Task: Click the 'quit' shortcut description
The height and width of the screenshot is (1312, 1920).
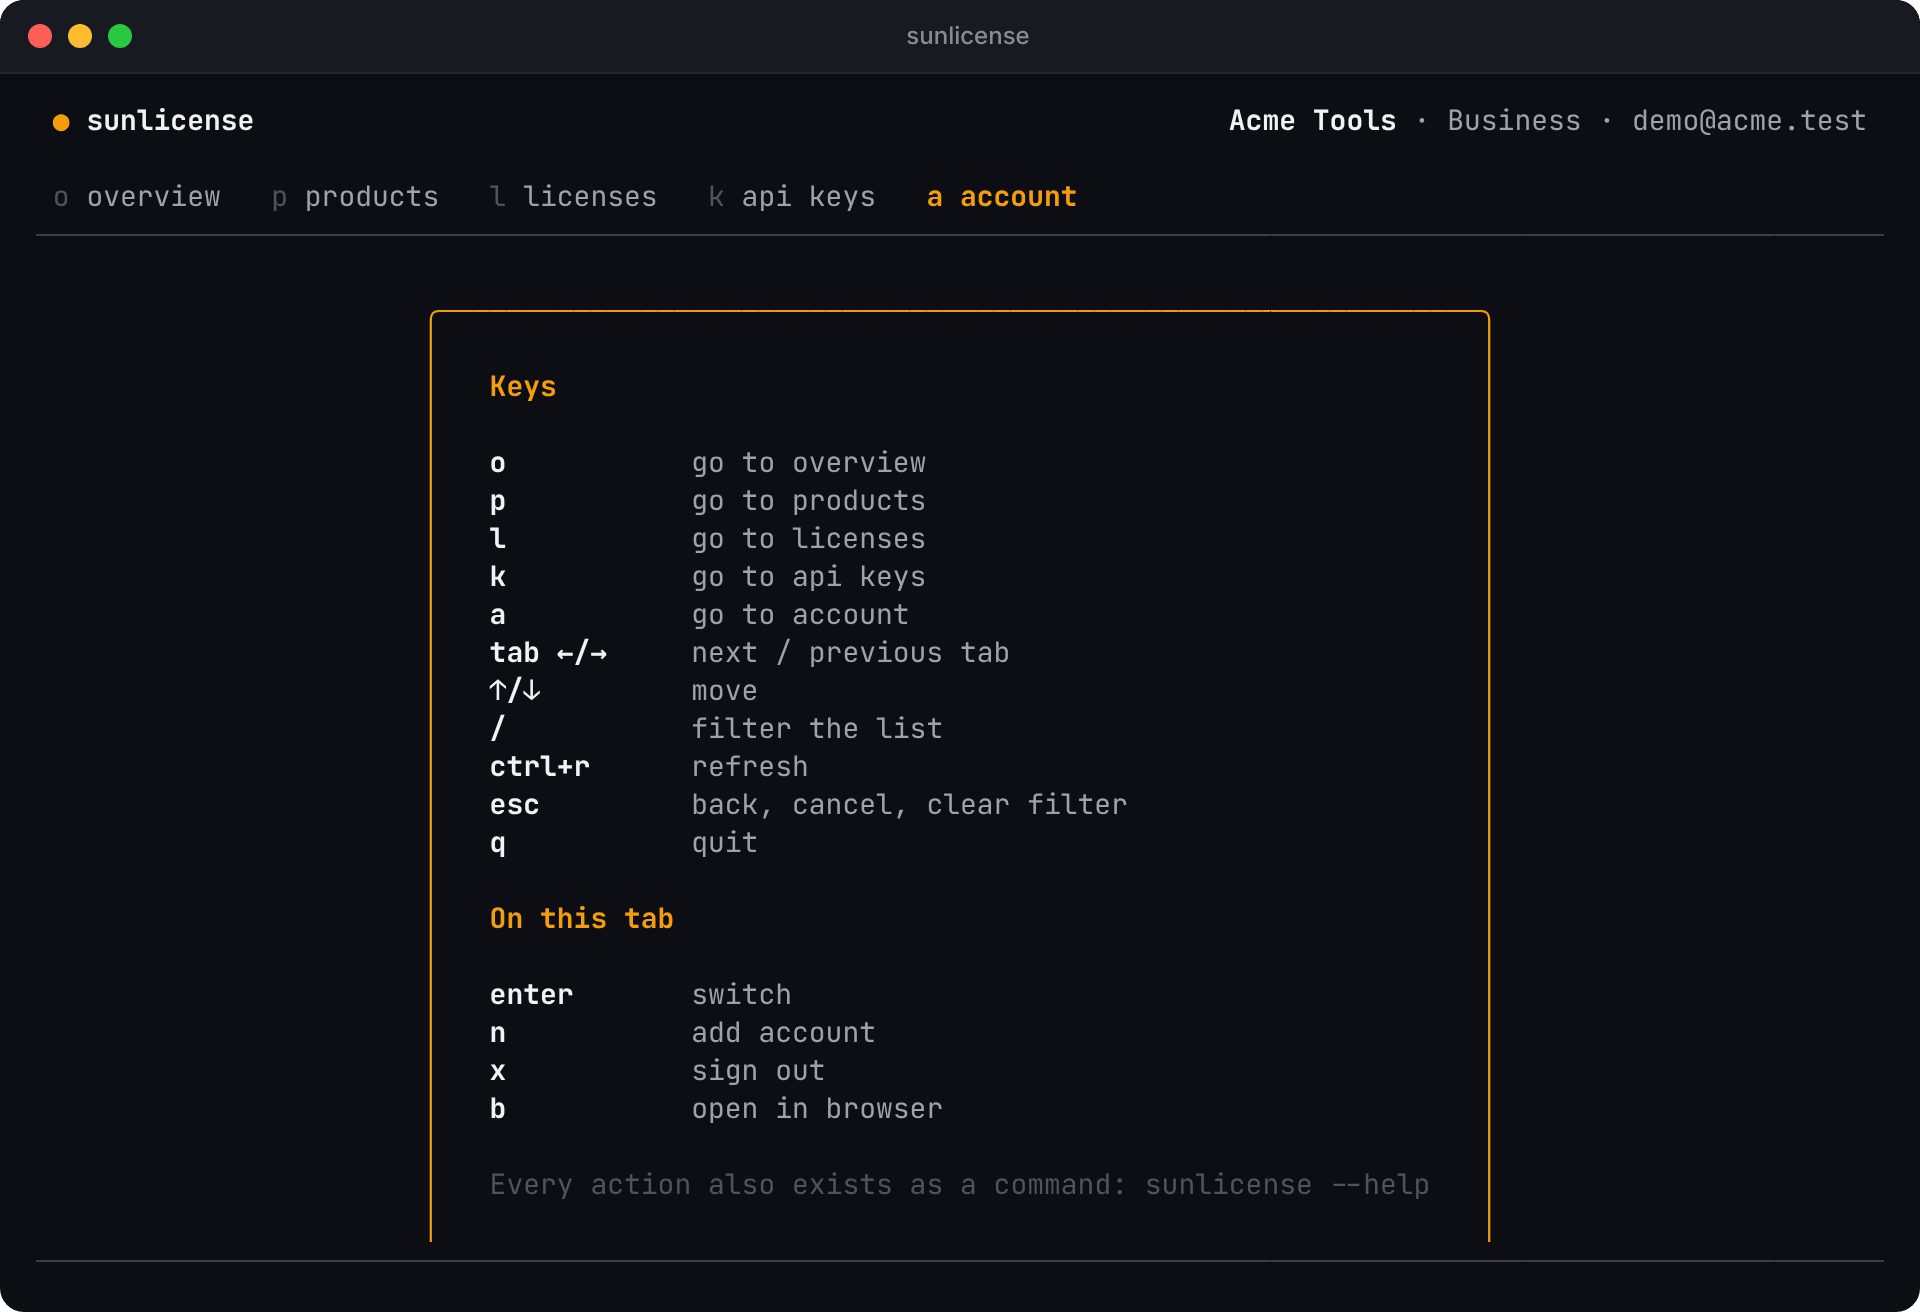Action: click(724, 843)
